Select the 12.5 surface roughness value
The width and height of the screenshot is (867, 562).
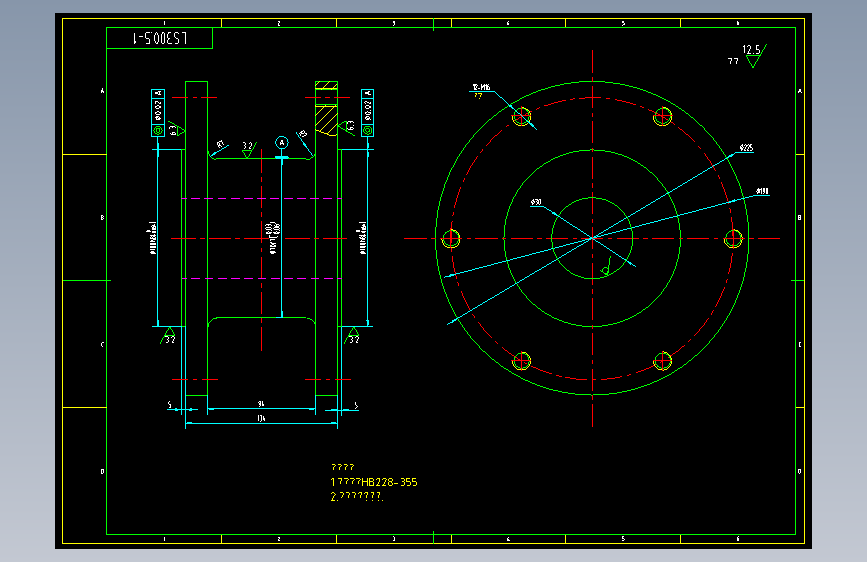point(751,50)
